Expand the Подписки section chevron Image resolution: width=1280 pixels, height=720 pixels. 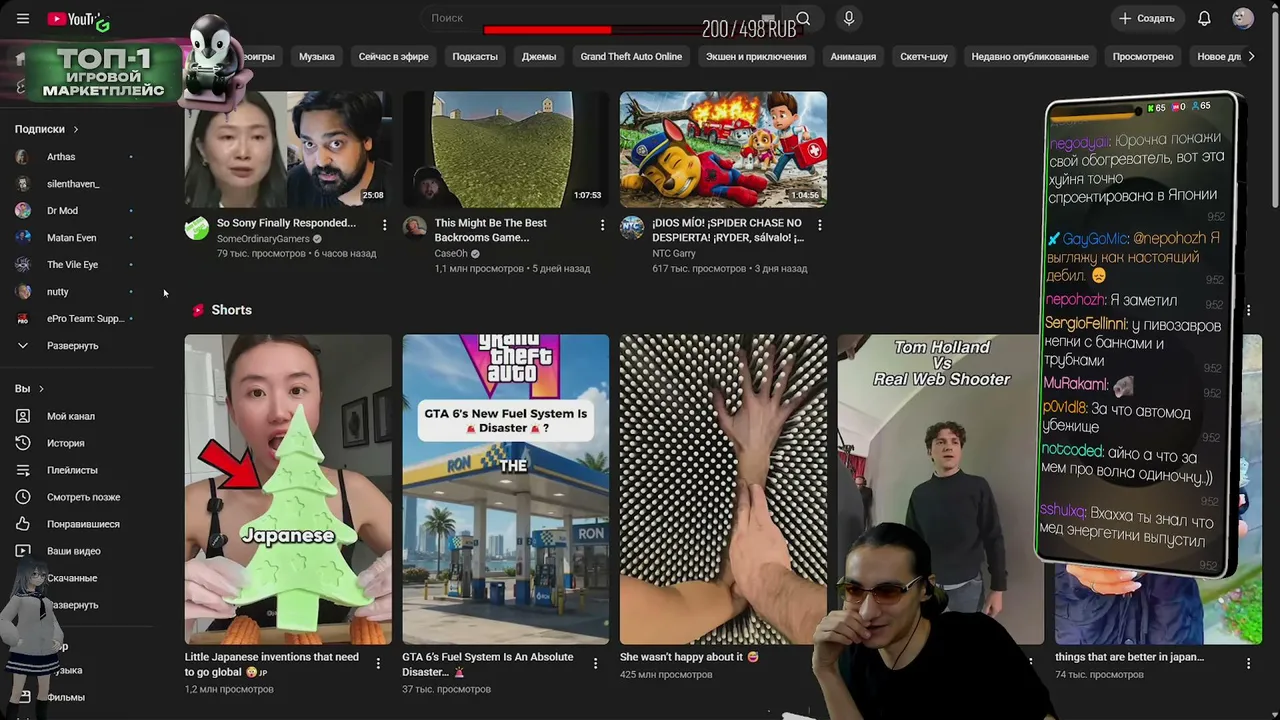[75, 129]
